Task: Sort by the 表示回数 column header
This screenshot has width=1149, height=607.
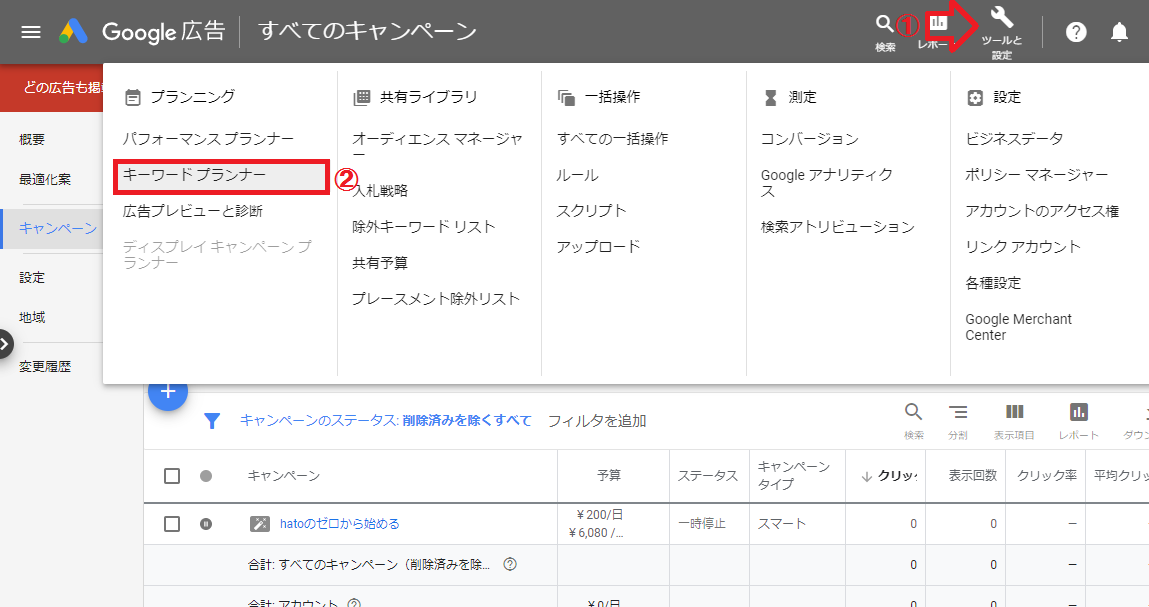Action: coord(972,476)
